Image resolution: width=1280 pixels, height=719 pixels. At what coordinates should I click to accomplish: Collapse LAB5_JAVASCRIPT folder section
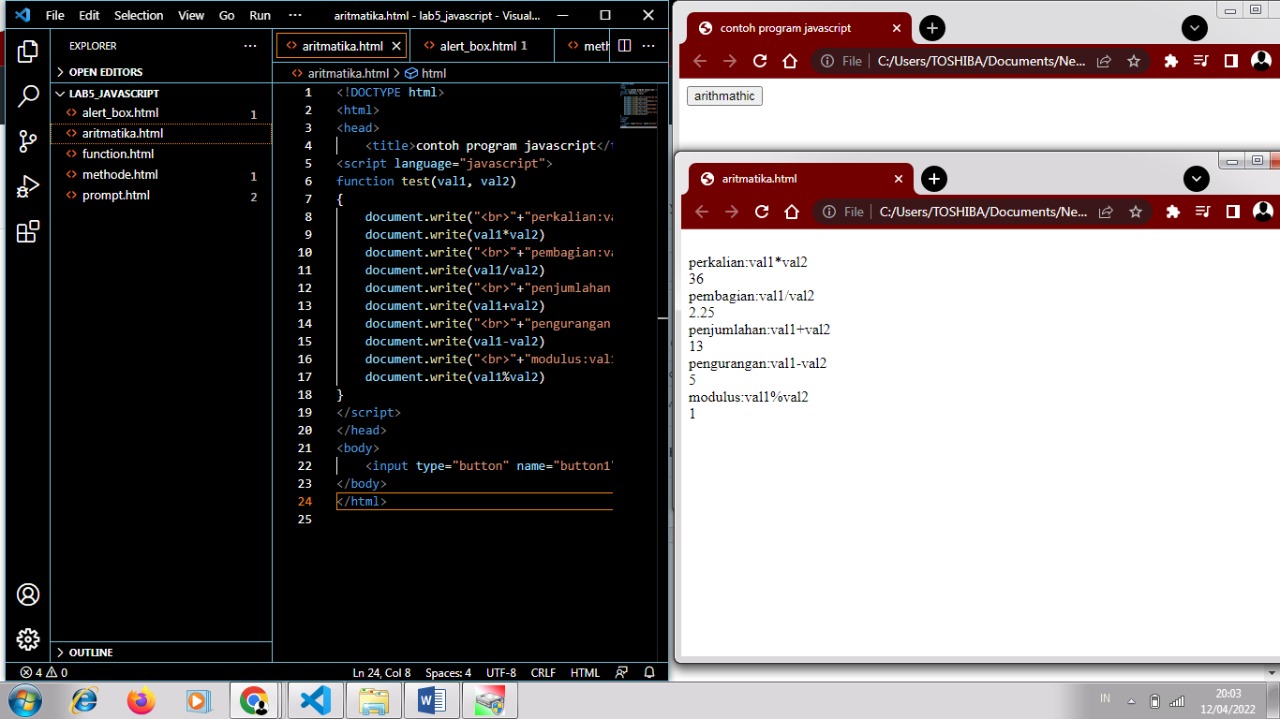[160, 93]
